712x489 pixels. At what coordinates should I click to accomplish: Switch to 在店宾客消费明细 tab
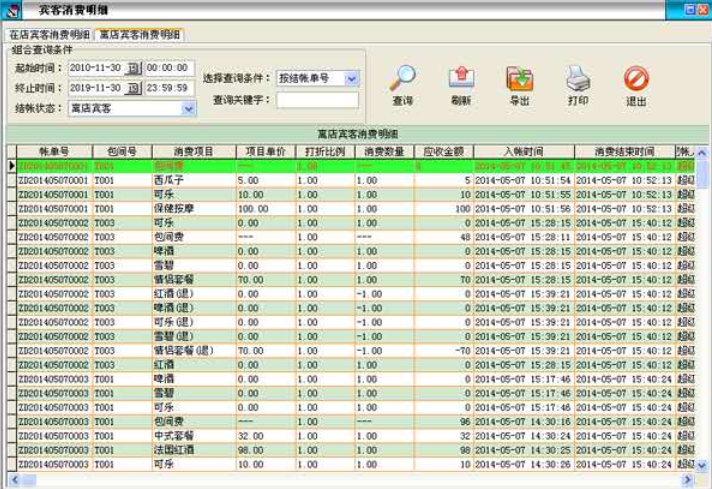click(x=49, y=35)
